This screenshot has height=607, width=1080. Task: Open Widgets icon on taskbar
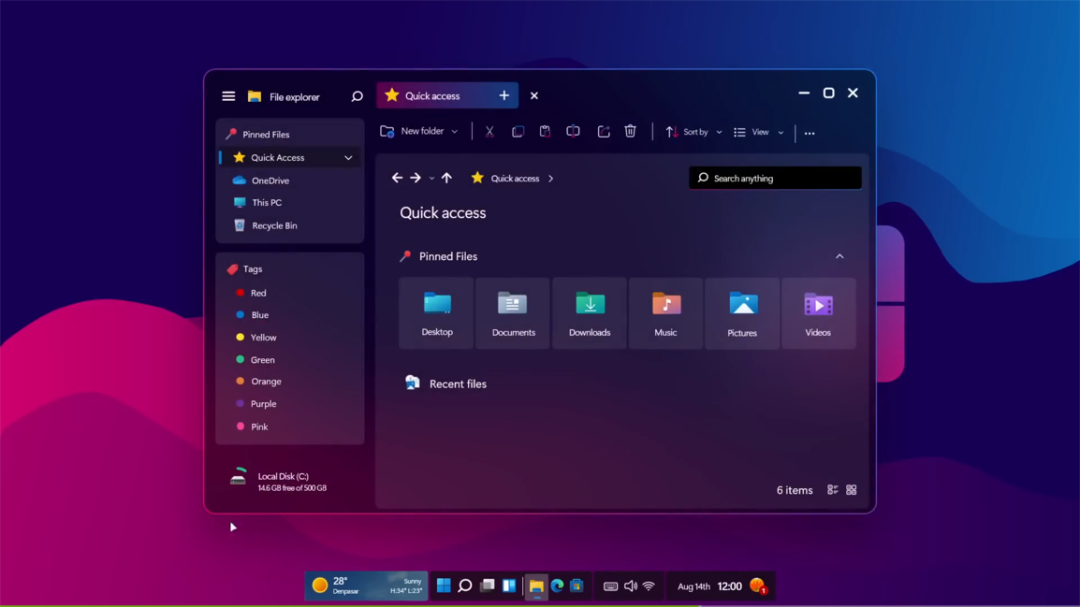tap(509, 586)
